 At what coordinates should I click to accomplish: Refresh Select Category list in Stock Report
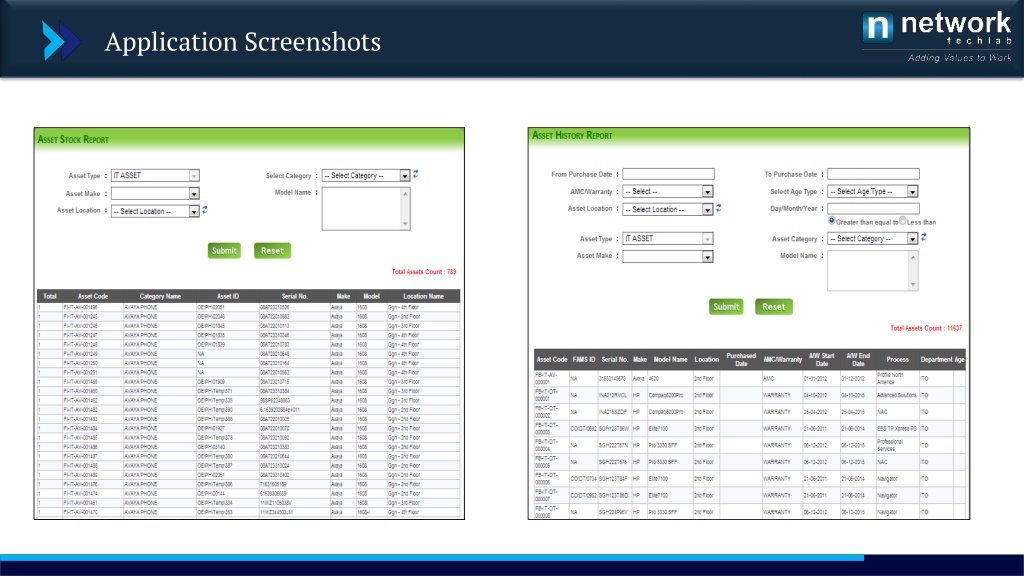pyautogui.click(x=415, y=175)
